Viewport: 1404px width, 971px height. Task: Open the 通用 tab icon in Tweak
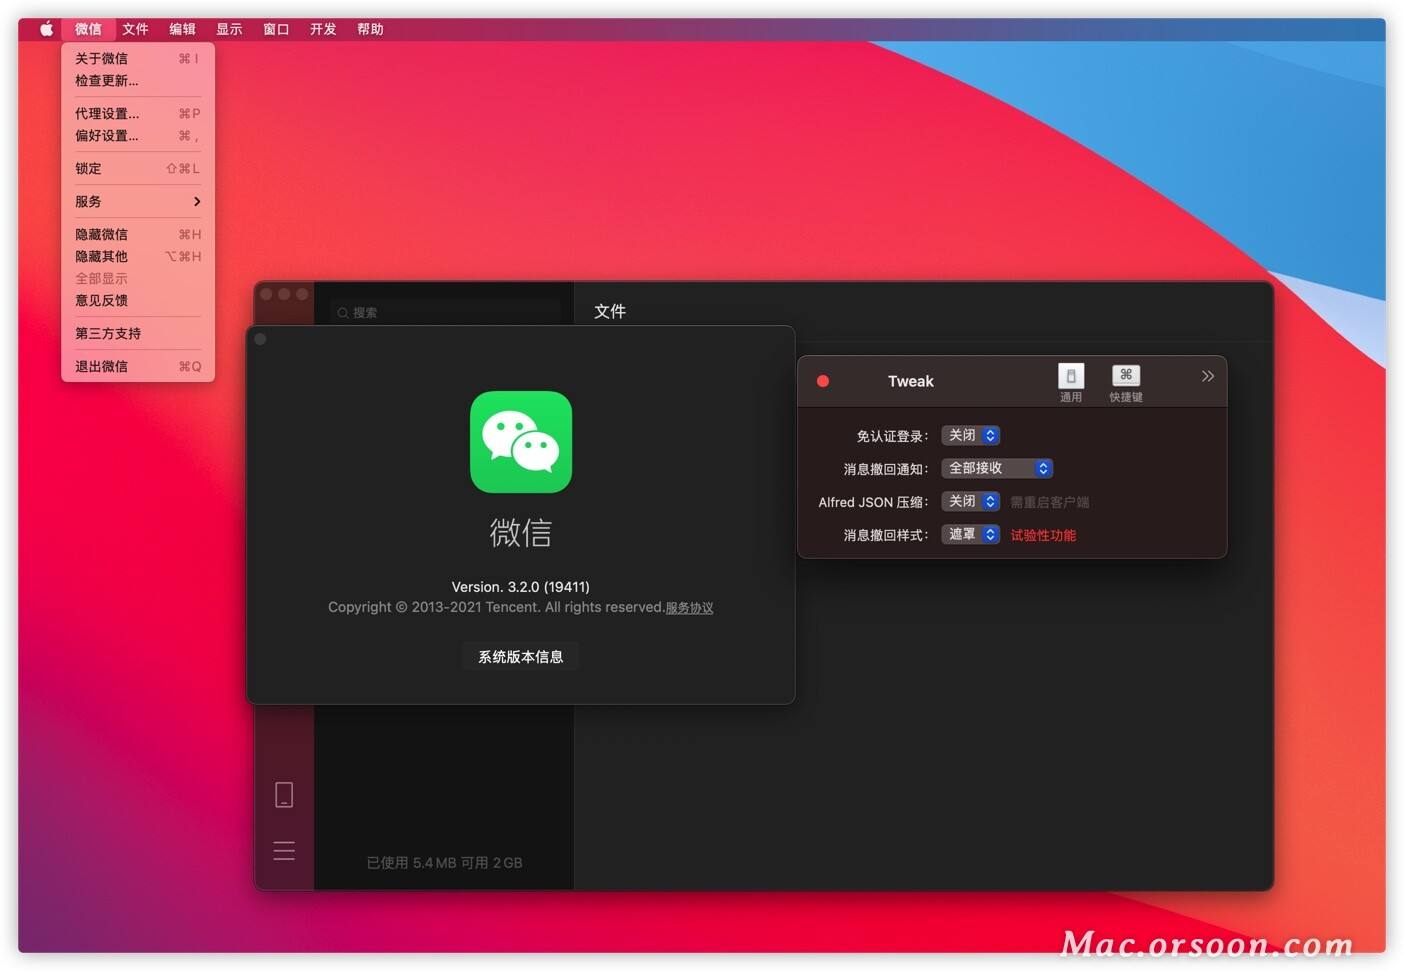[1071, 383]
